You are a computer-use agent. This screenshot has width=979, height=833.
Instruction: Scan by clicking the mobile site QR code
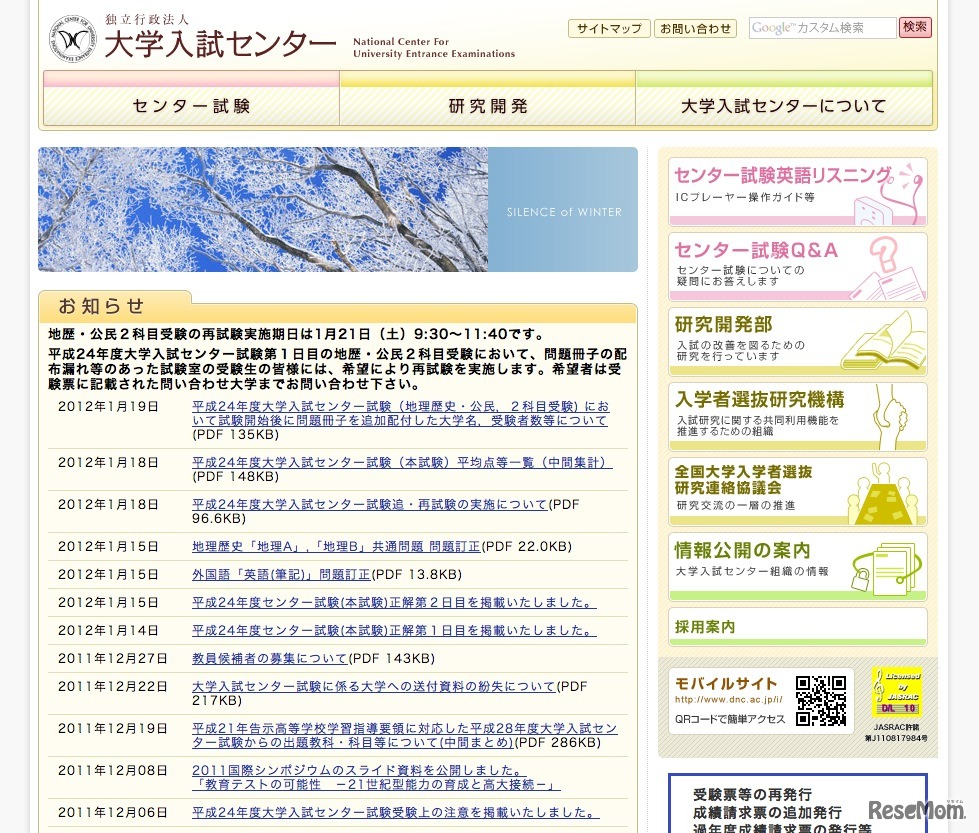pos(821,703)
